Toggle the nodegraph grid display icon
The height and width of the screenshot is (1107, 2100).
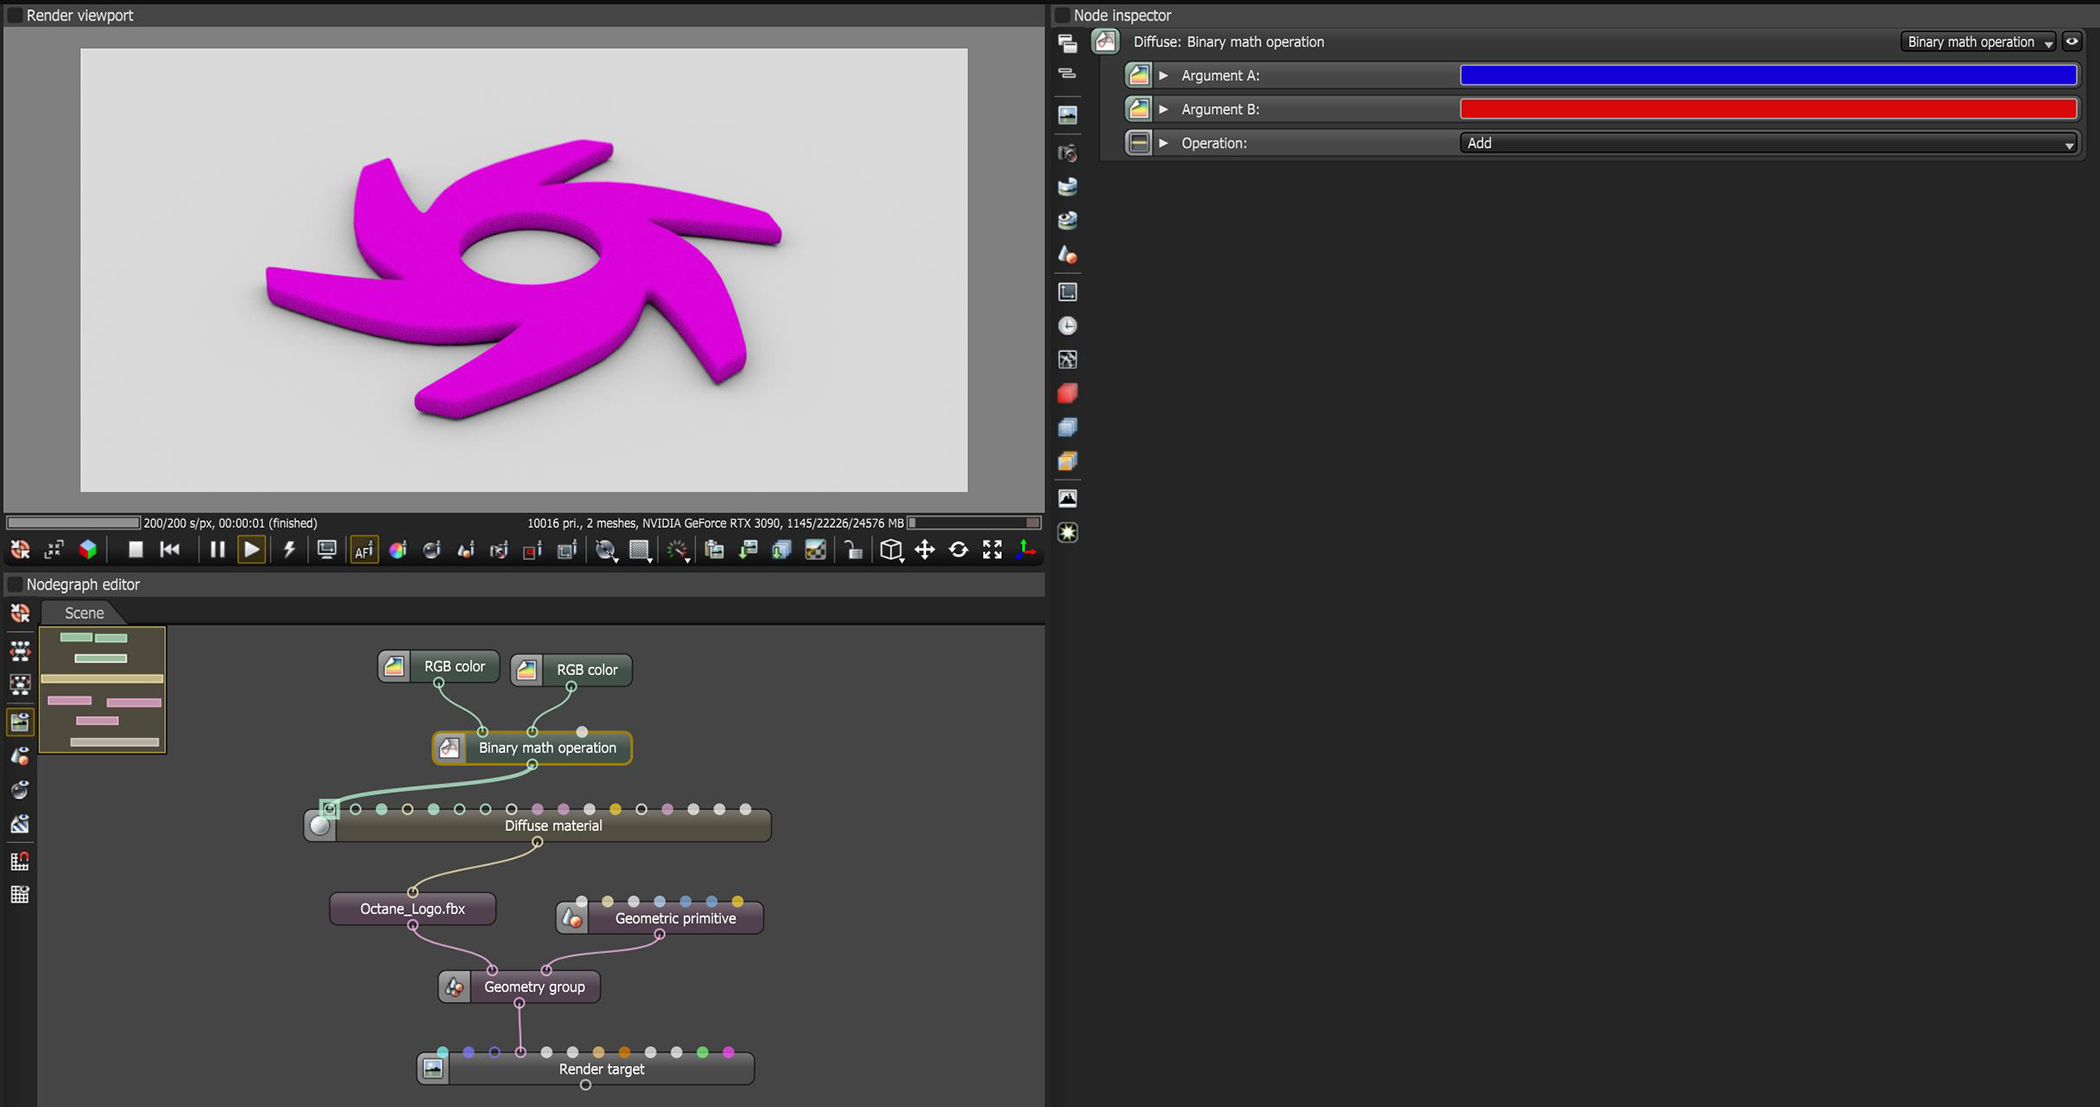pyautogui.click(x=20, y=895)
